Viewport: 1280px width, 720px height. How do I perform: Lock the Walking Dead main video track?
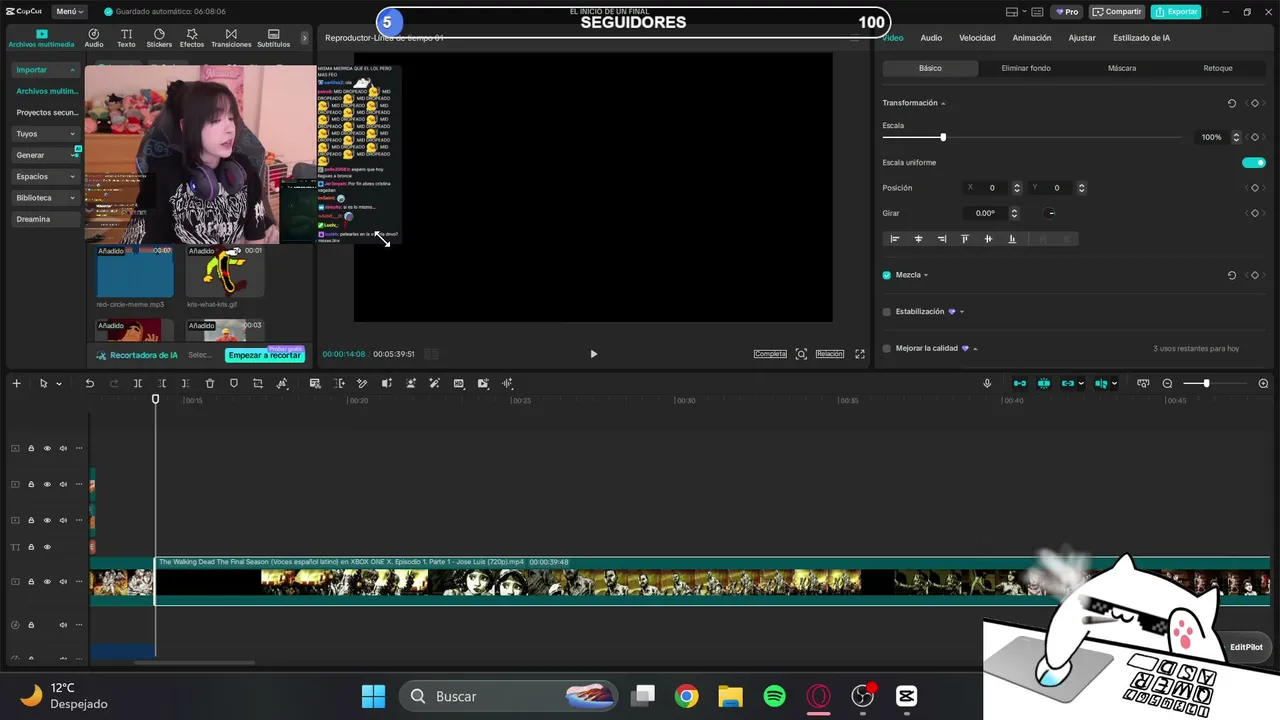pyautogui.click(x=31, y=582)
